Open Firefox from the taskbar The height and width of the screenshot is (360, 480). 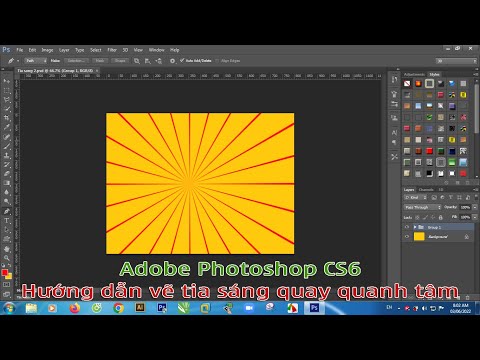point(75,308)
